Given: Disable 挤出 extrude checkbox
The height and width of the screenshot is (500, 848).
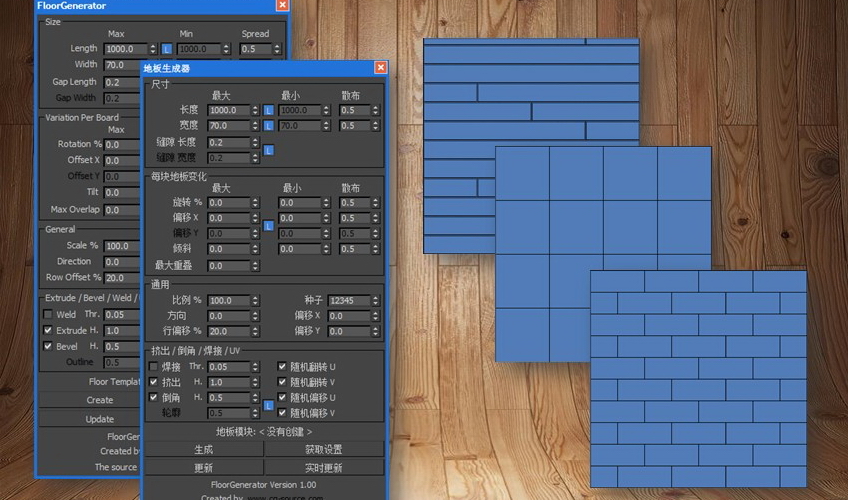Looking at the screenshot, I should [154, 382].
